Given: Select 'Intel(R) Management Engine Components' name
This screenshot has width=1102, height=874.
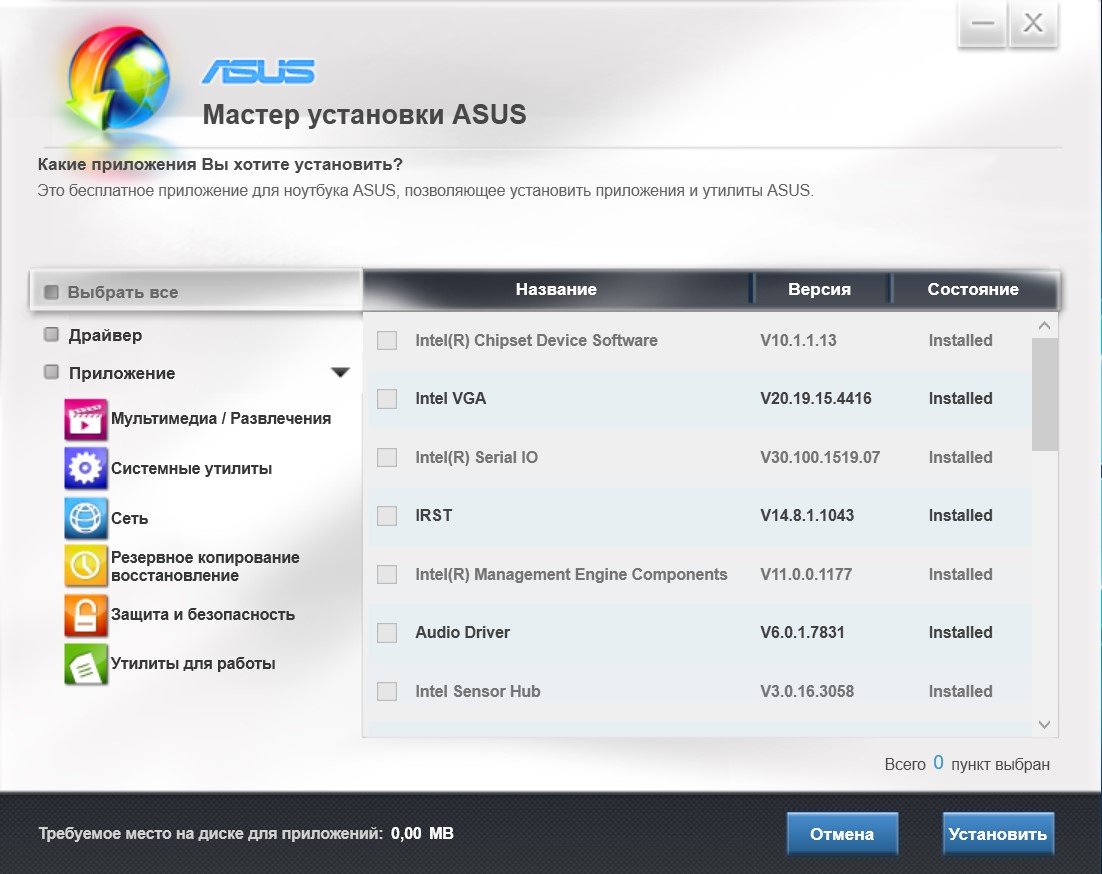Looking at the screenshot, I should [x=571, y=574].
